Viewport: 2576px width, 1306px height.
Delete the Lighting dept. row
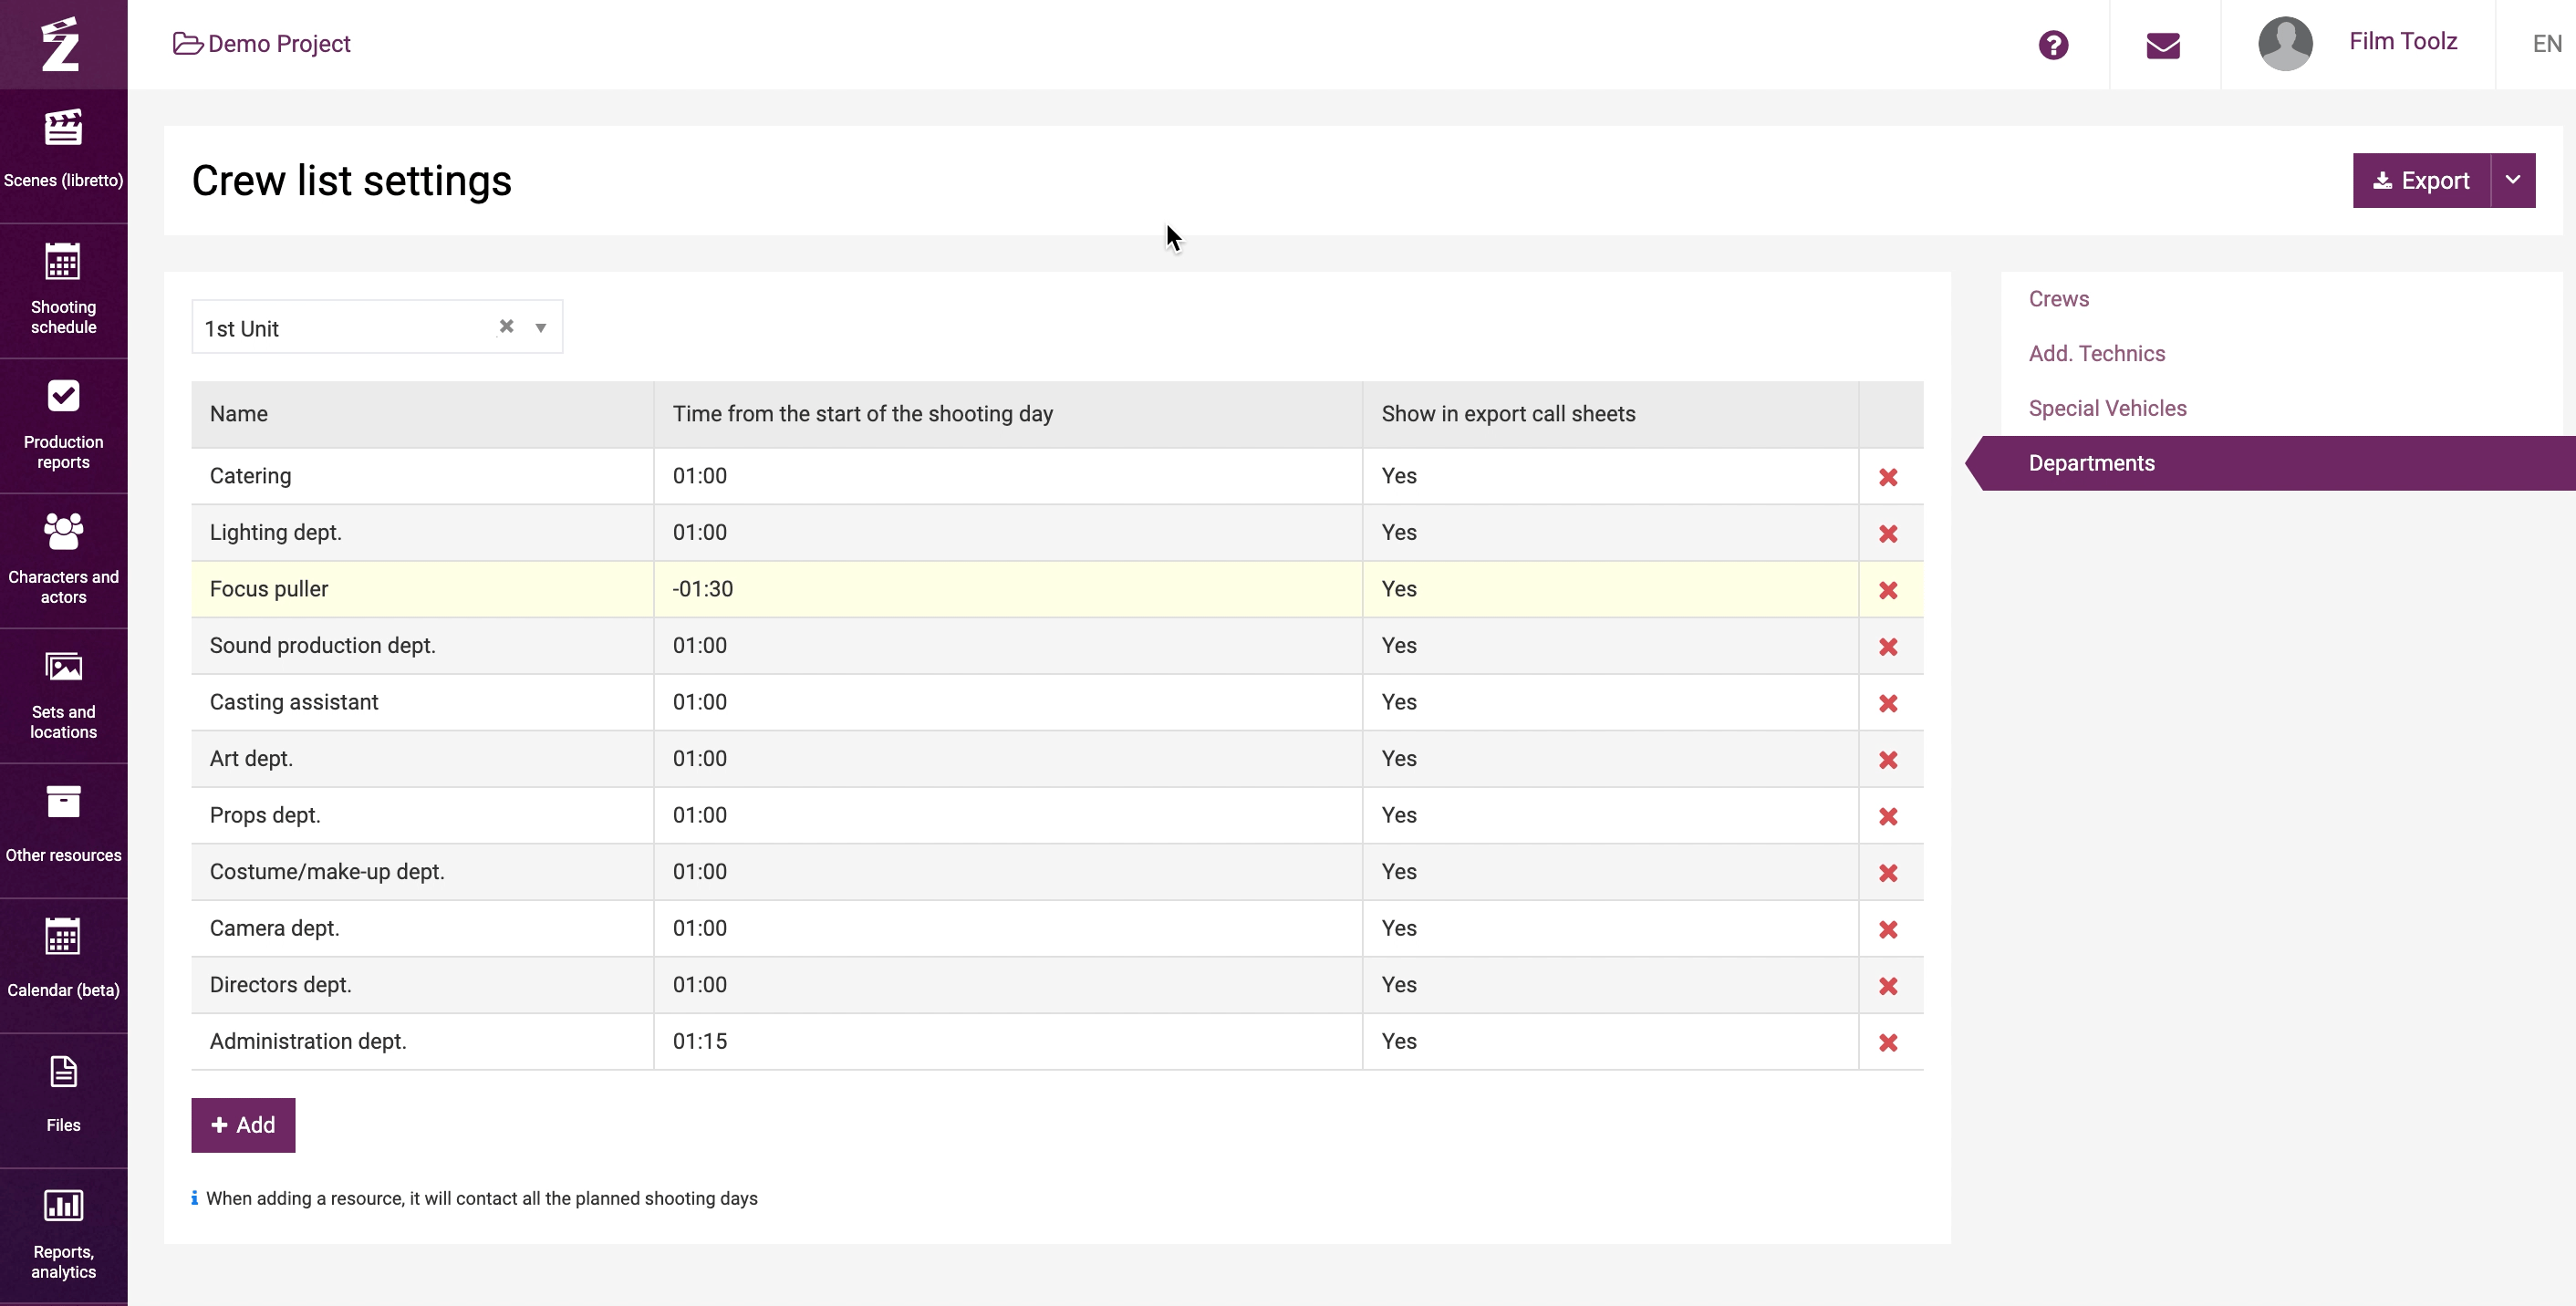[x=1888, y=534]
